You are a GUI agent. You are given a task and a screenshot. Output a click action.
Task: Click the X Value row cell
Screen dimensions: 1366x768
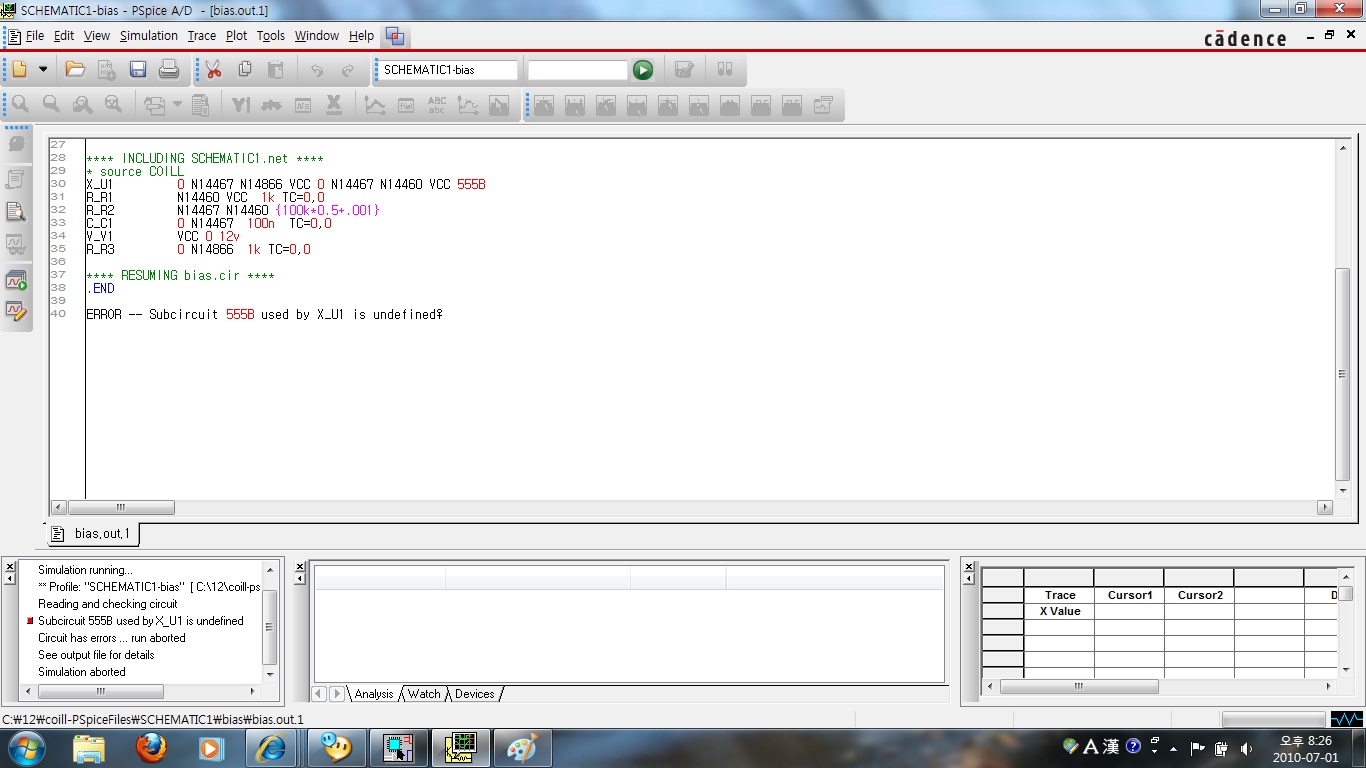pyautogui.click(x=1059, y=611)
